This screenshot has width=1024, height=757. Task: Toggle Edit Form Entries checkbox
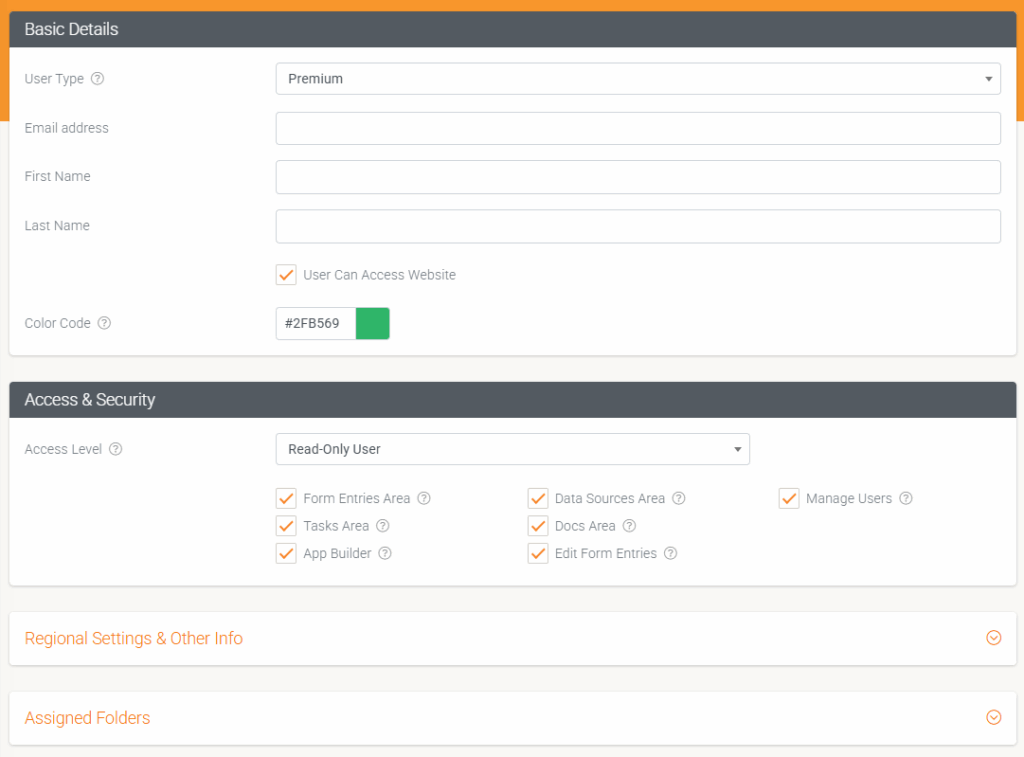click(538, 553)
